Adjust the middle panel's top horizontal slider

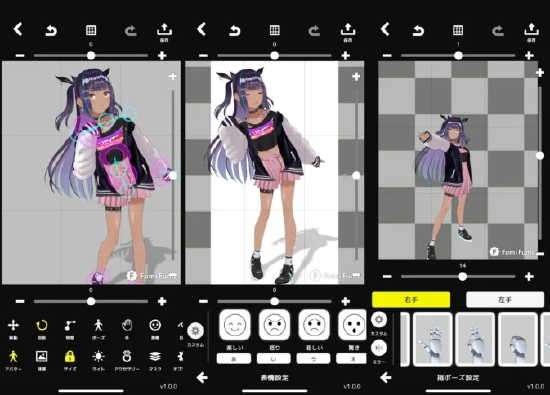pos(275,55)
